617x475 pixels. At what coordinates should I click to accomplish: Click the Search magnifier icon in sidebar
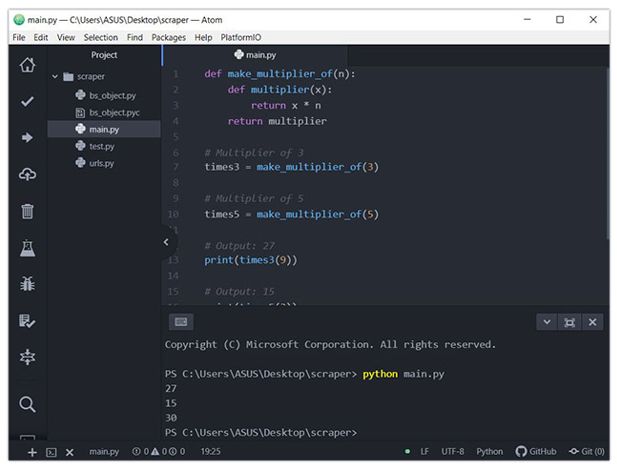[27, 404]
